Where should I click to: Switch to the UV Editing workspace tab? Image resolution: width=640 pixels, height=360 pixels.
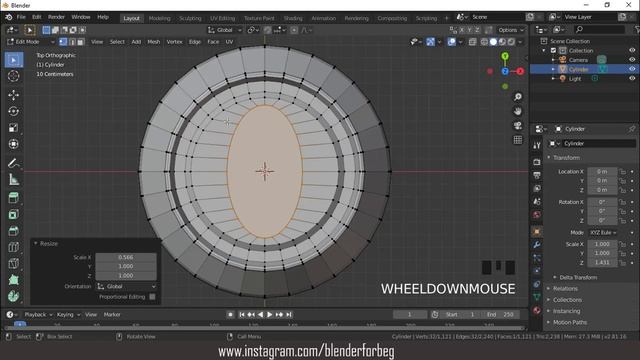pos(222,18)
